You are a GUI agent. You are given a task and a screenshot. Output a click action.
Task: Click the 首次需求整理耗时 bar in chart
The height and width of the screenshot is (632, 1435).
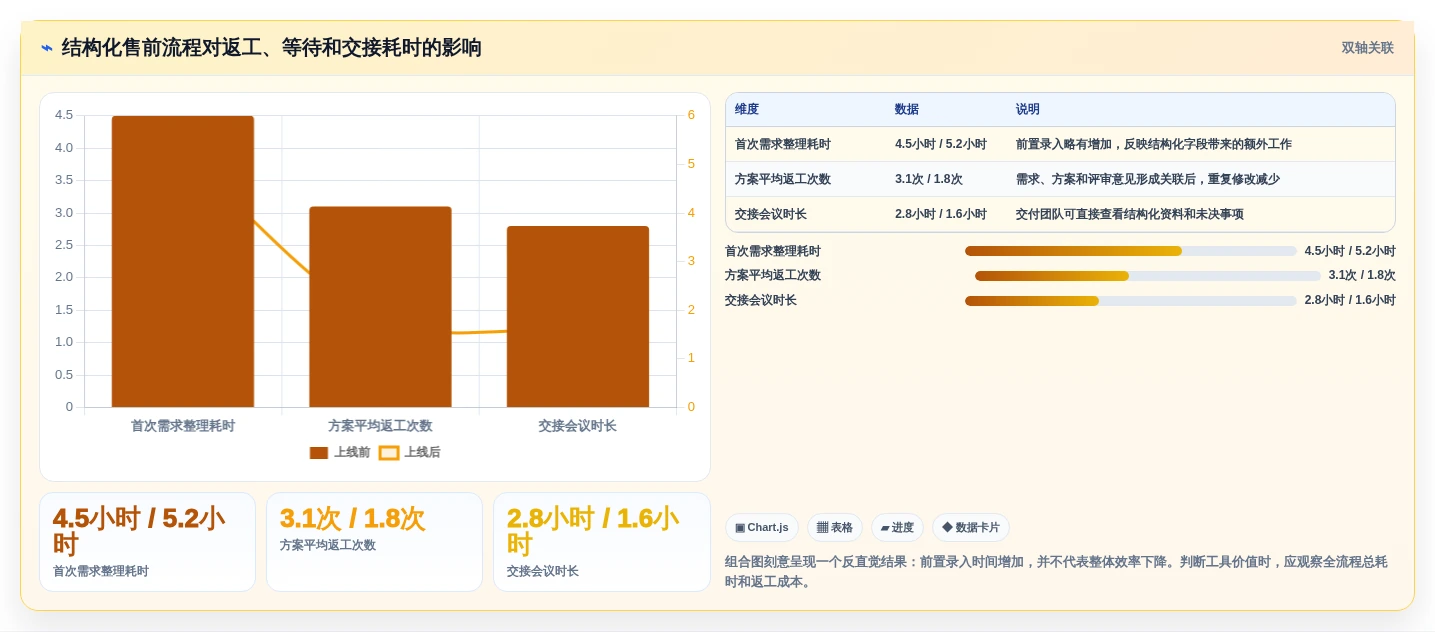click(183, 261)
